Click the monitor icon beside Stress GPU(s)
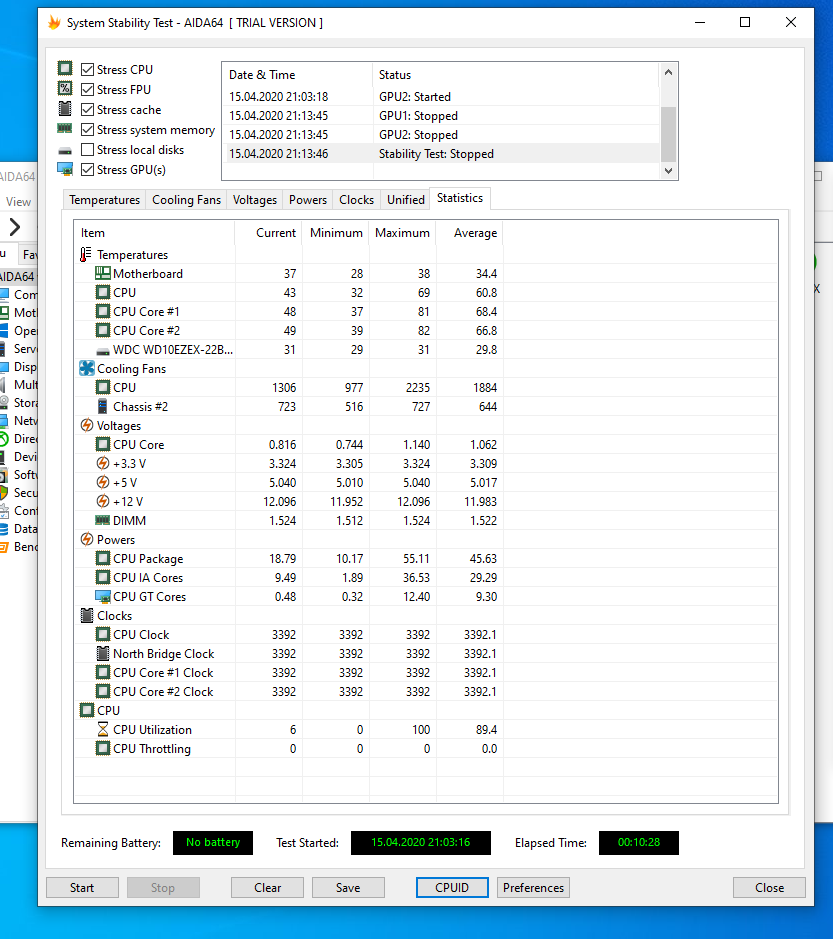This screenshot has width=833, height=939. pyautogui.click(x=65, y=169)
